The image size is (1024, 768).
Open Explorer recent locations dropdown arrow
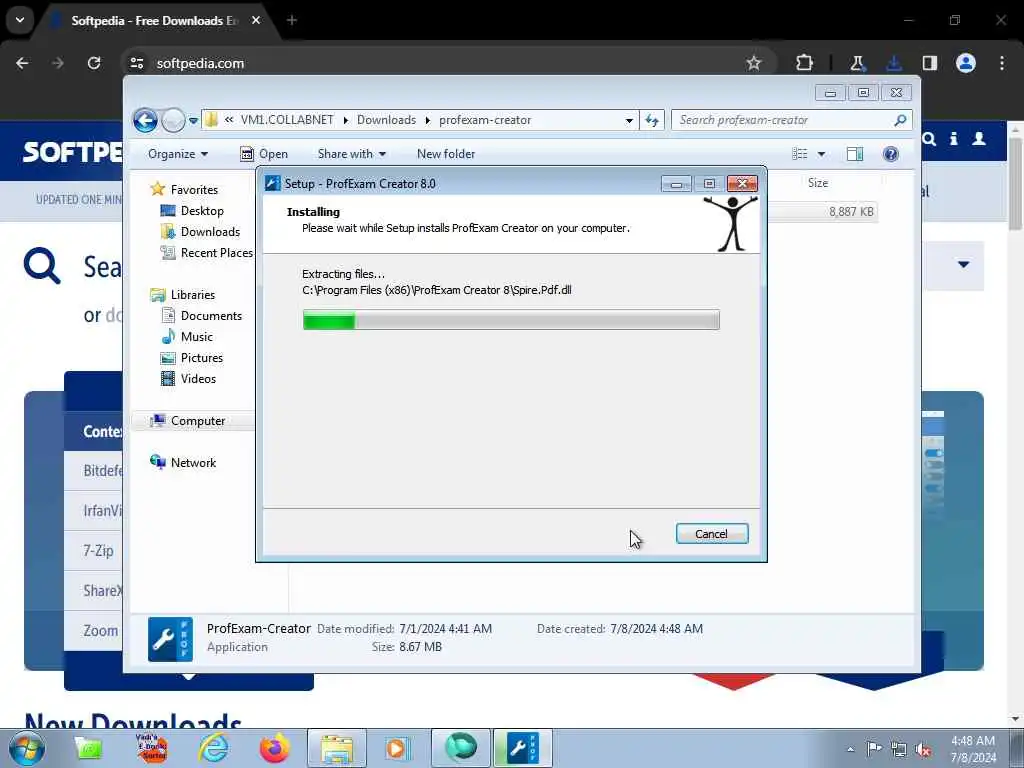(193, 121)
